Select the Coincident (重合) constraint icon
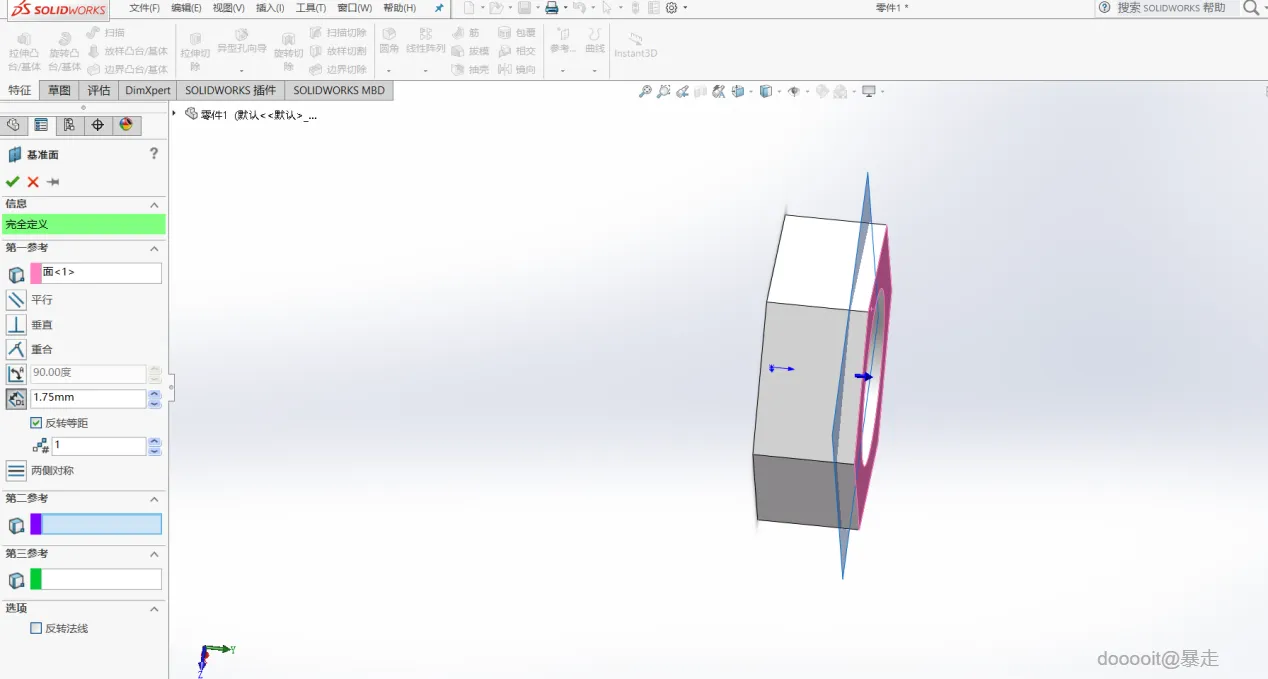The image size is (1268, 679). pyautogui.click(x=16, y=349)
